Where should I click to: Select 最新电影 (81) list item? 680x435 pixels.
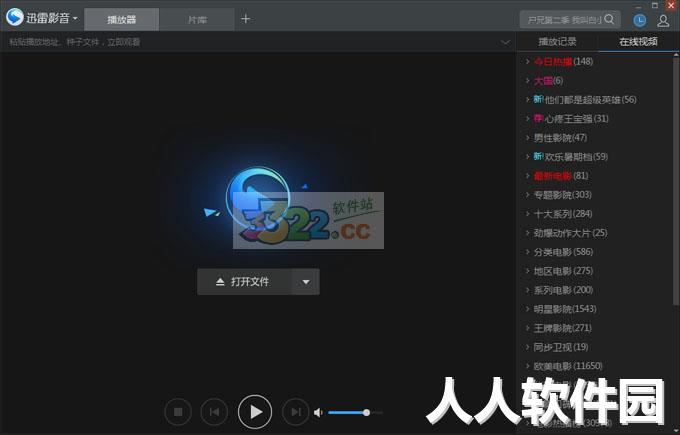(561, 176)
